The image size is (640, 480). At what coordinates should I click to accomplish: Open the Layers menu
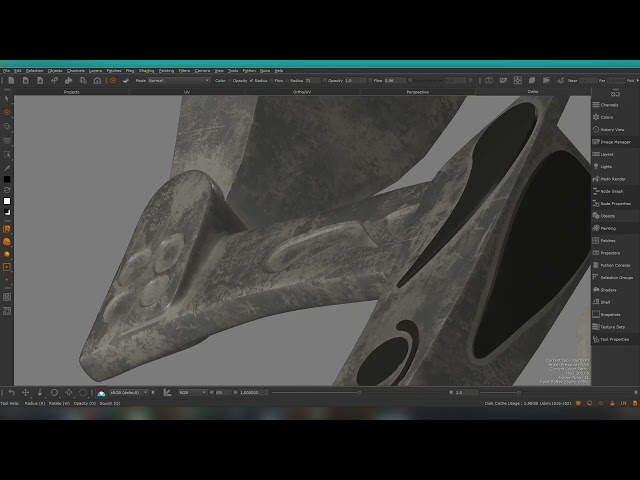[96, 71]
